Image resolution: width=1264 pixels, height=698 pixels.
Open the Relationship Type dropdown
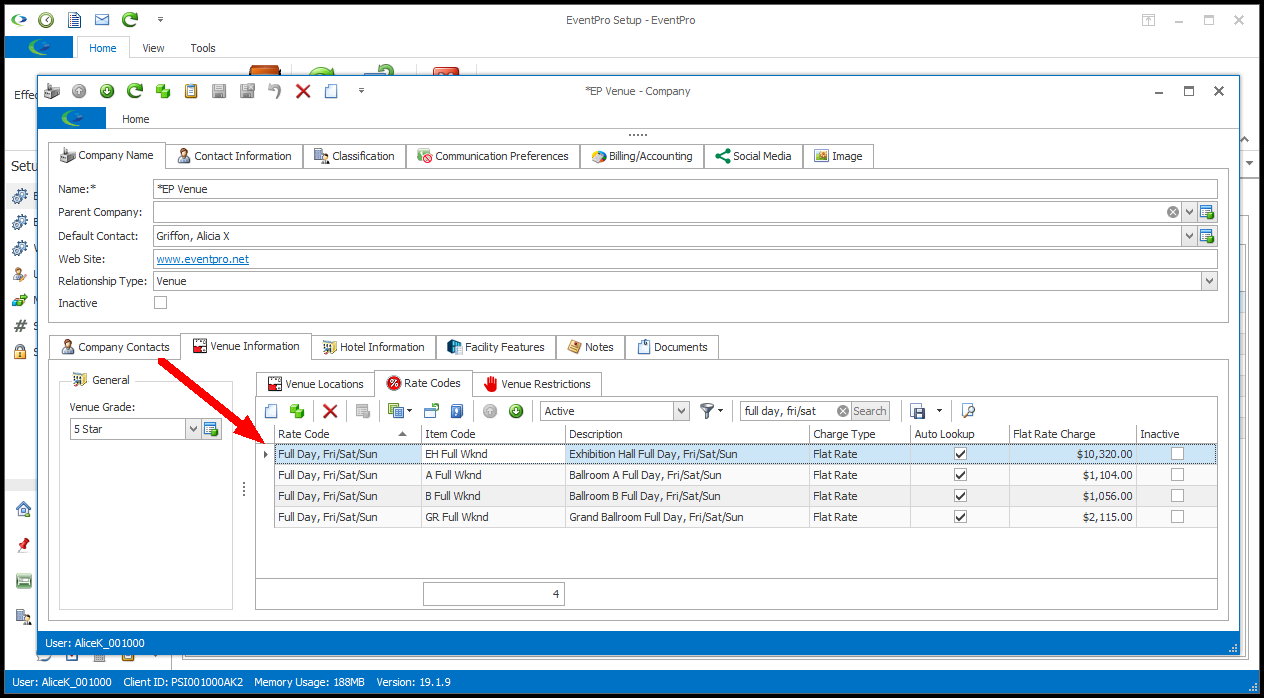point(1210,281)
